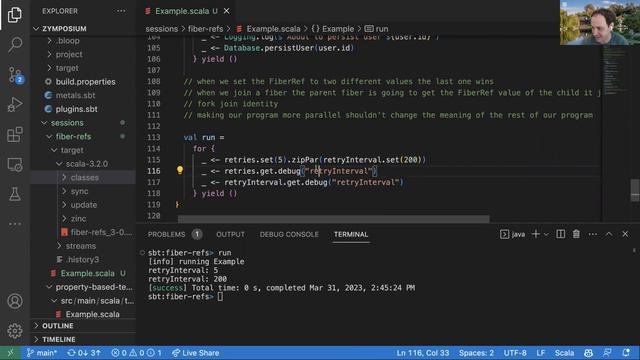Expand the classes folder
The width and height of the screenshot is (640, 360).
pos(83,178)
